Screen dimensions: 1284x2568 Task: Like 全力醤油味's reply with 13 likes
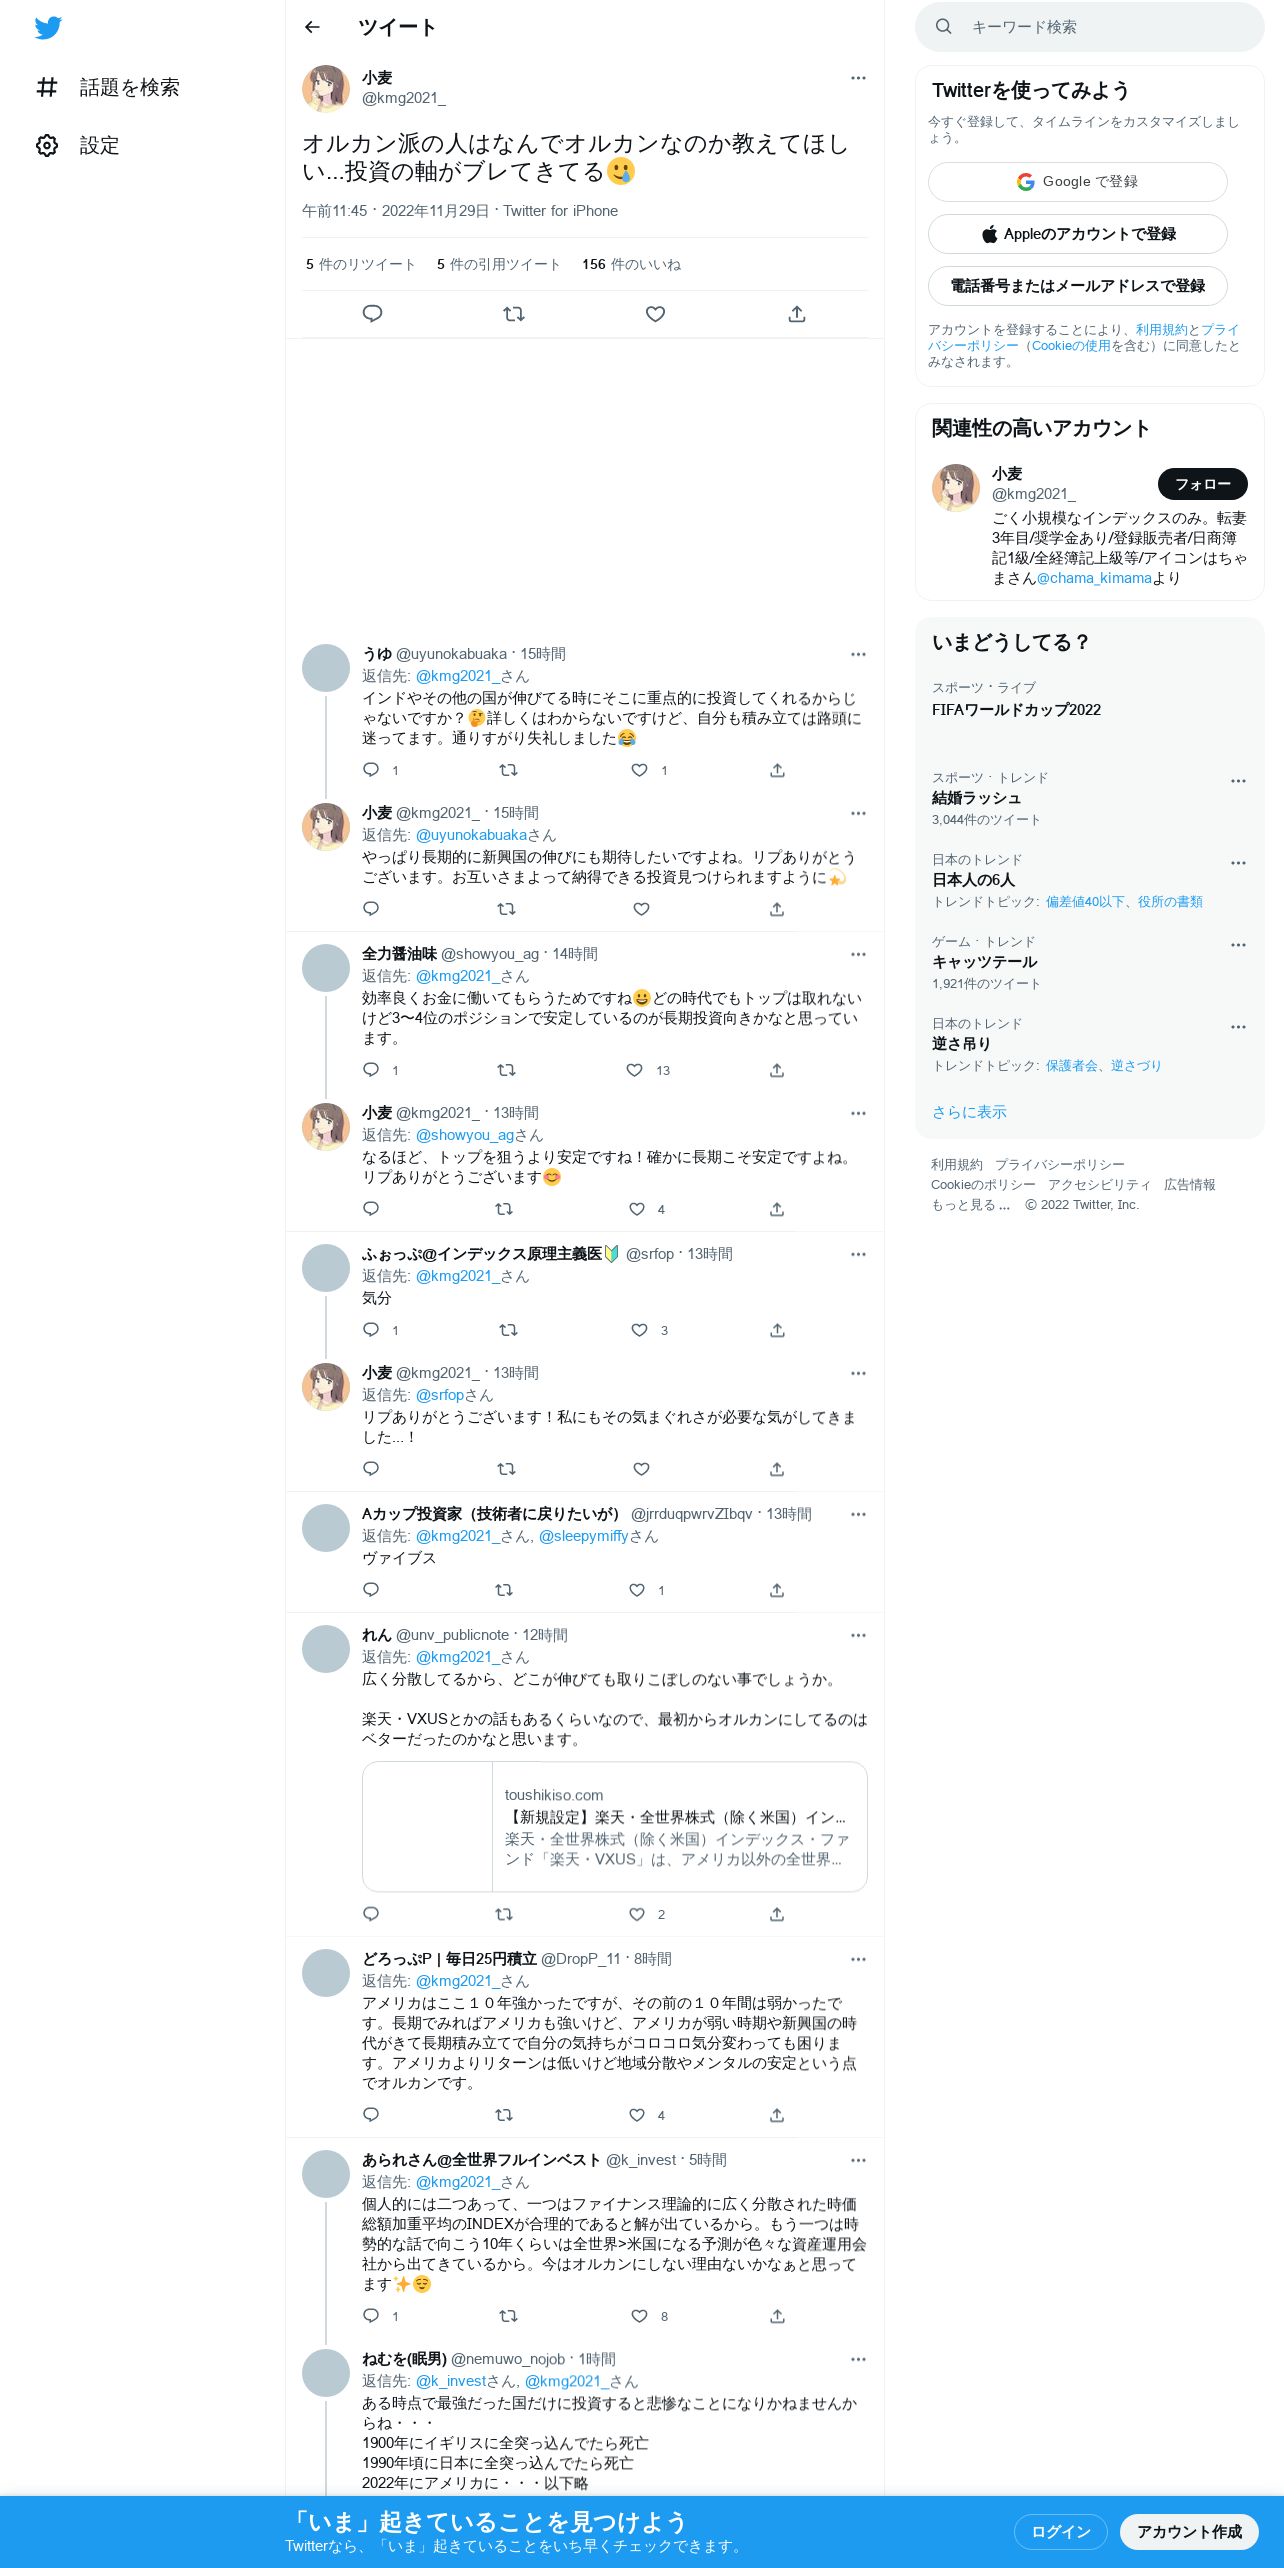pos(634,1070)
